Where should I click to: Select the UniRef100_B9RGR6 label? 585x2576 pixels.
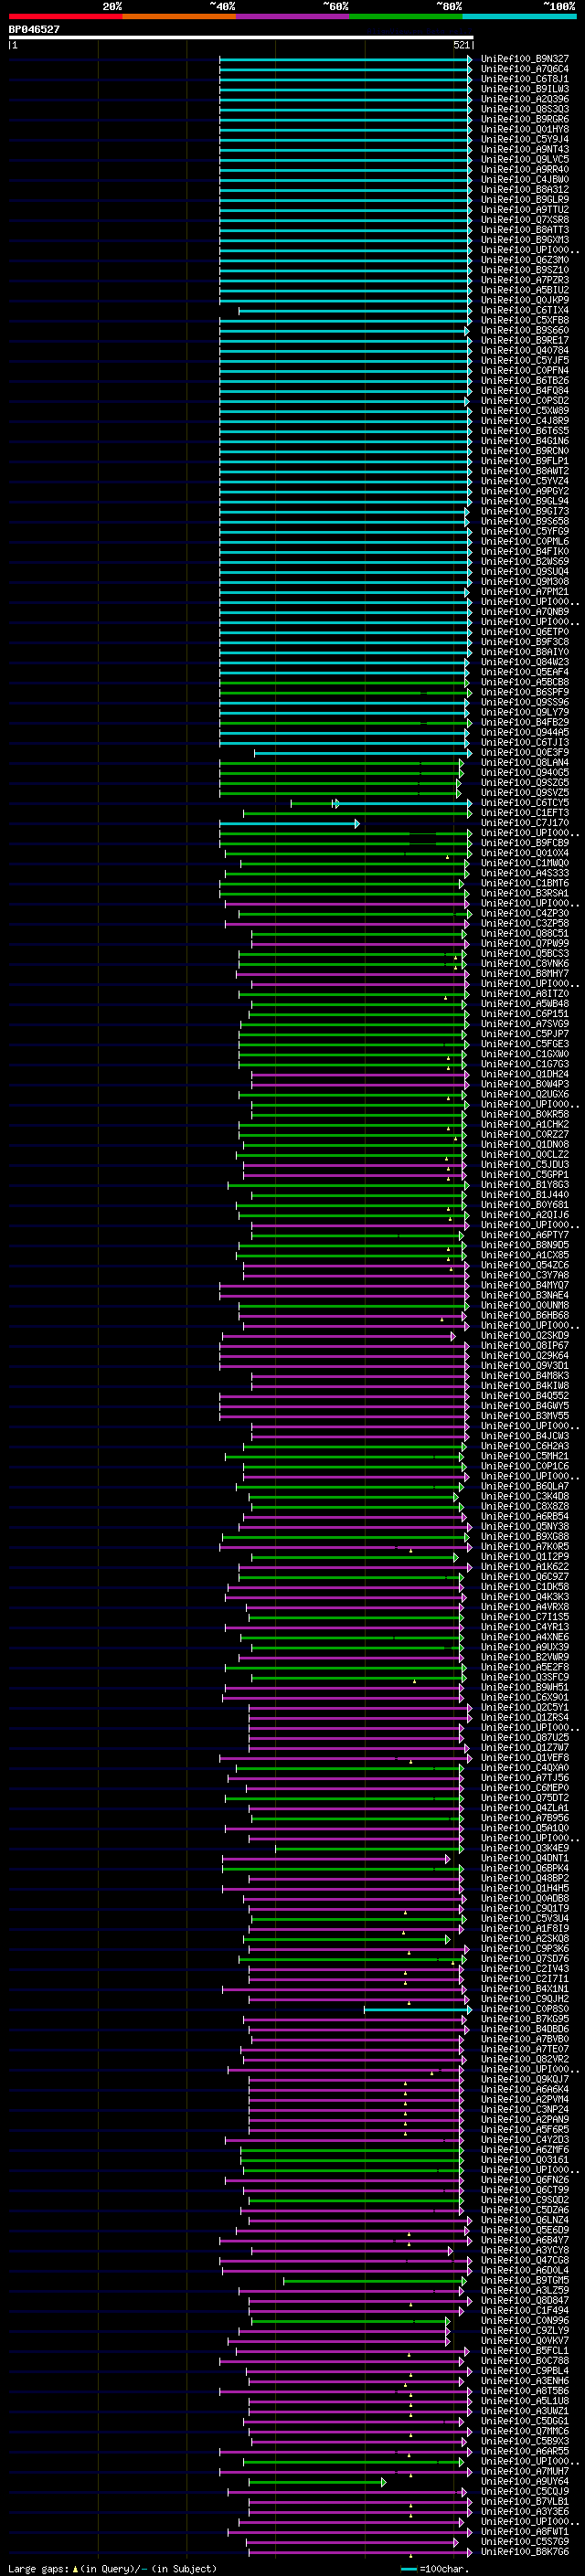(525, 119)
